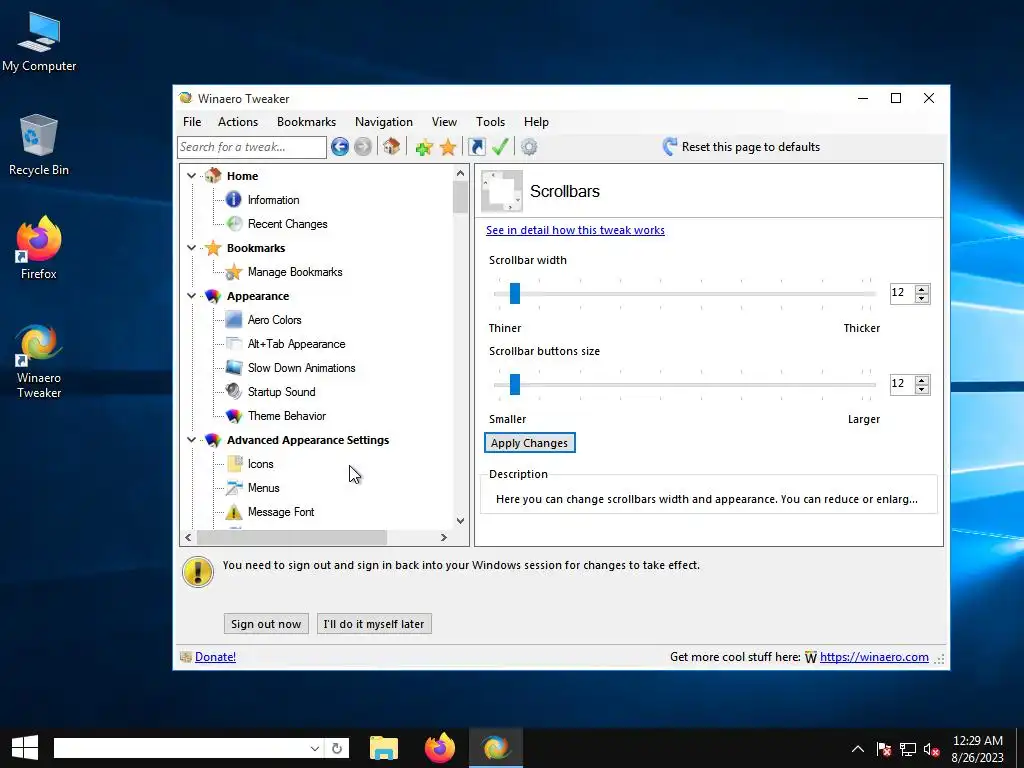Open the Bookmarks menu
This screenshot has width=1024, height=768.
pyautogui.click(x=306, y=122)
